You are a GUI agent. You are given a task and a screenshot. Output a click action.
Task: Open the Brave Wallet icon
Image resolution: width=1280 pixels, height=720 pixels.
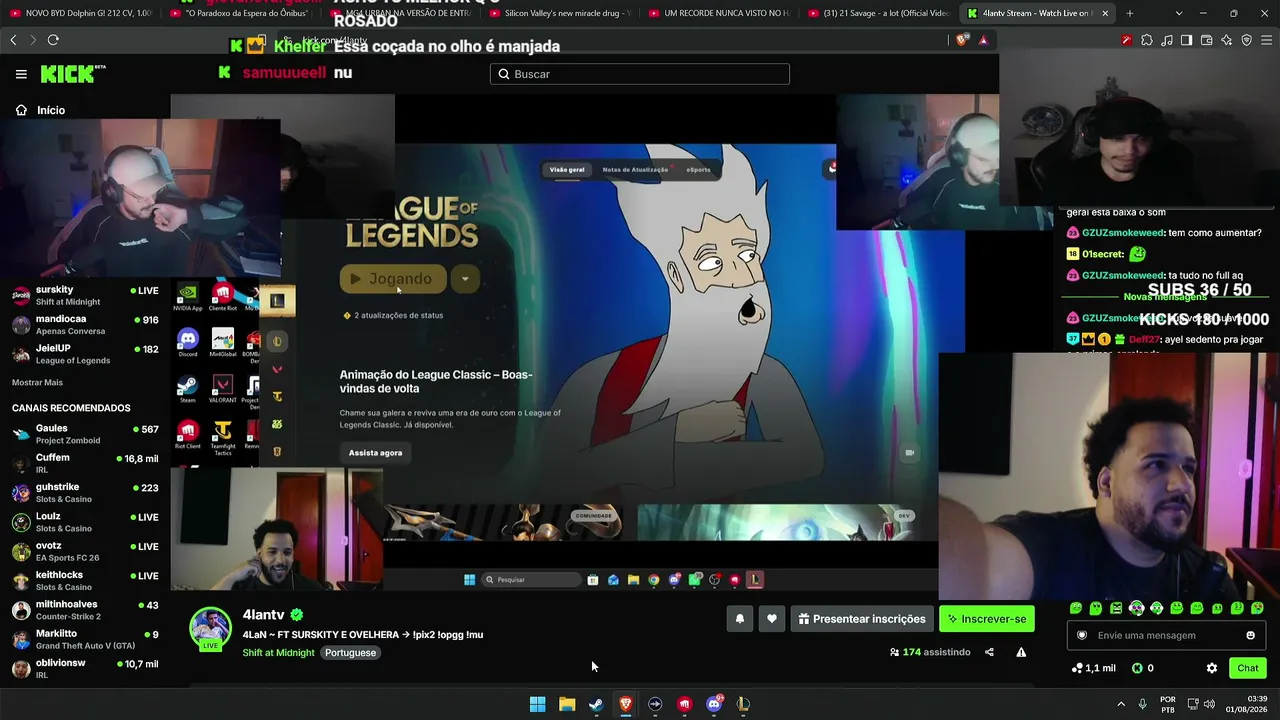pyautogui.click(x=1206, y=40)
